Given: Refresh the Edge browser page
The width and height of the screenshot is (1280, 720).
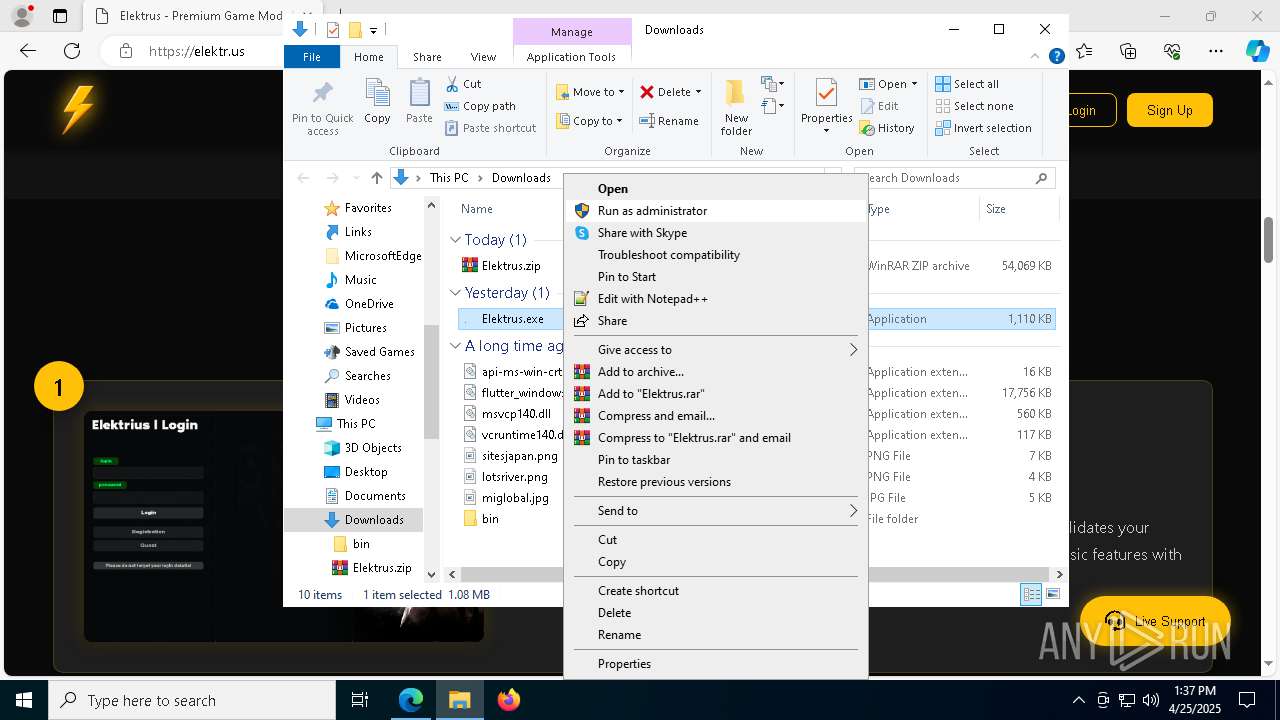Looking at the screenshot, I should 72,51.
